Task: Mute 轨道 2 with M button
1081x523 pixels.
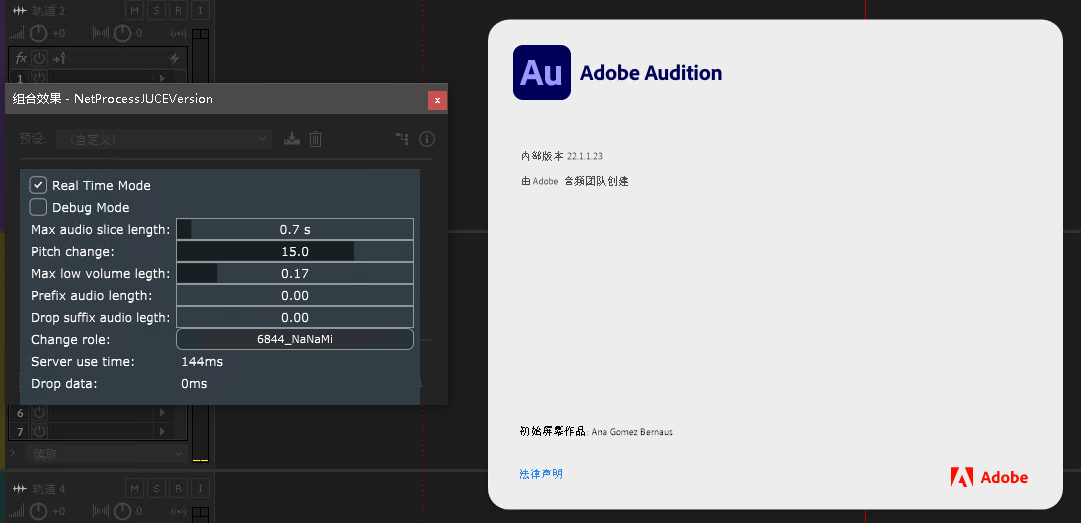Action: point(134,10)
